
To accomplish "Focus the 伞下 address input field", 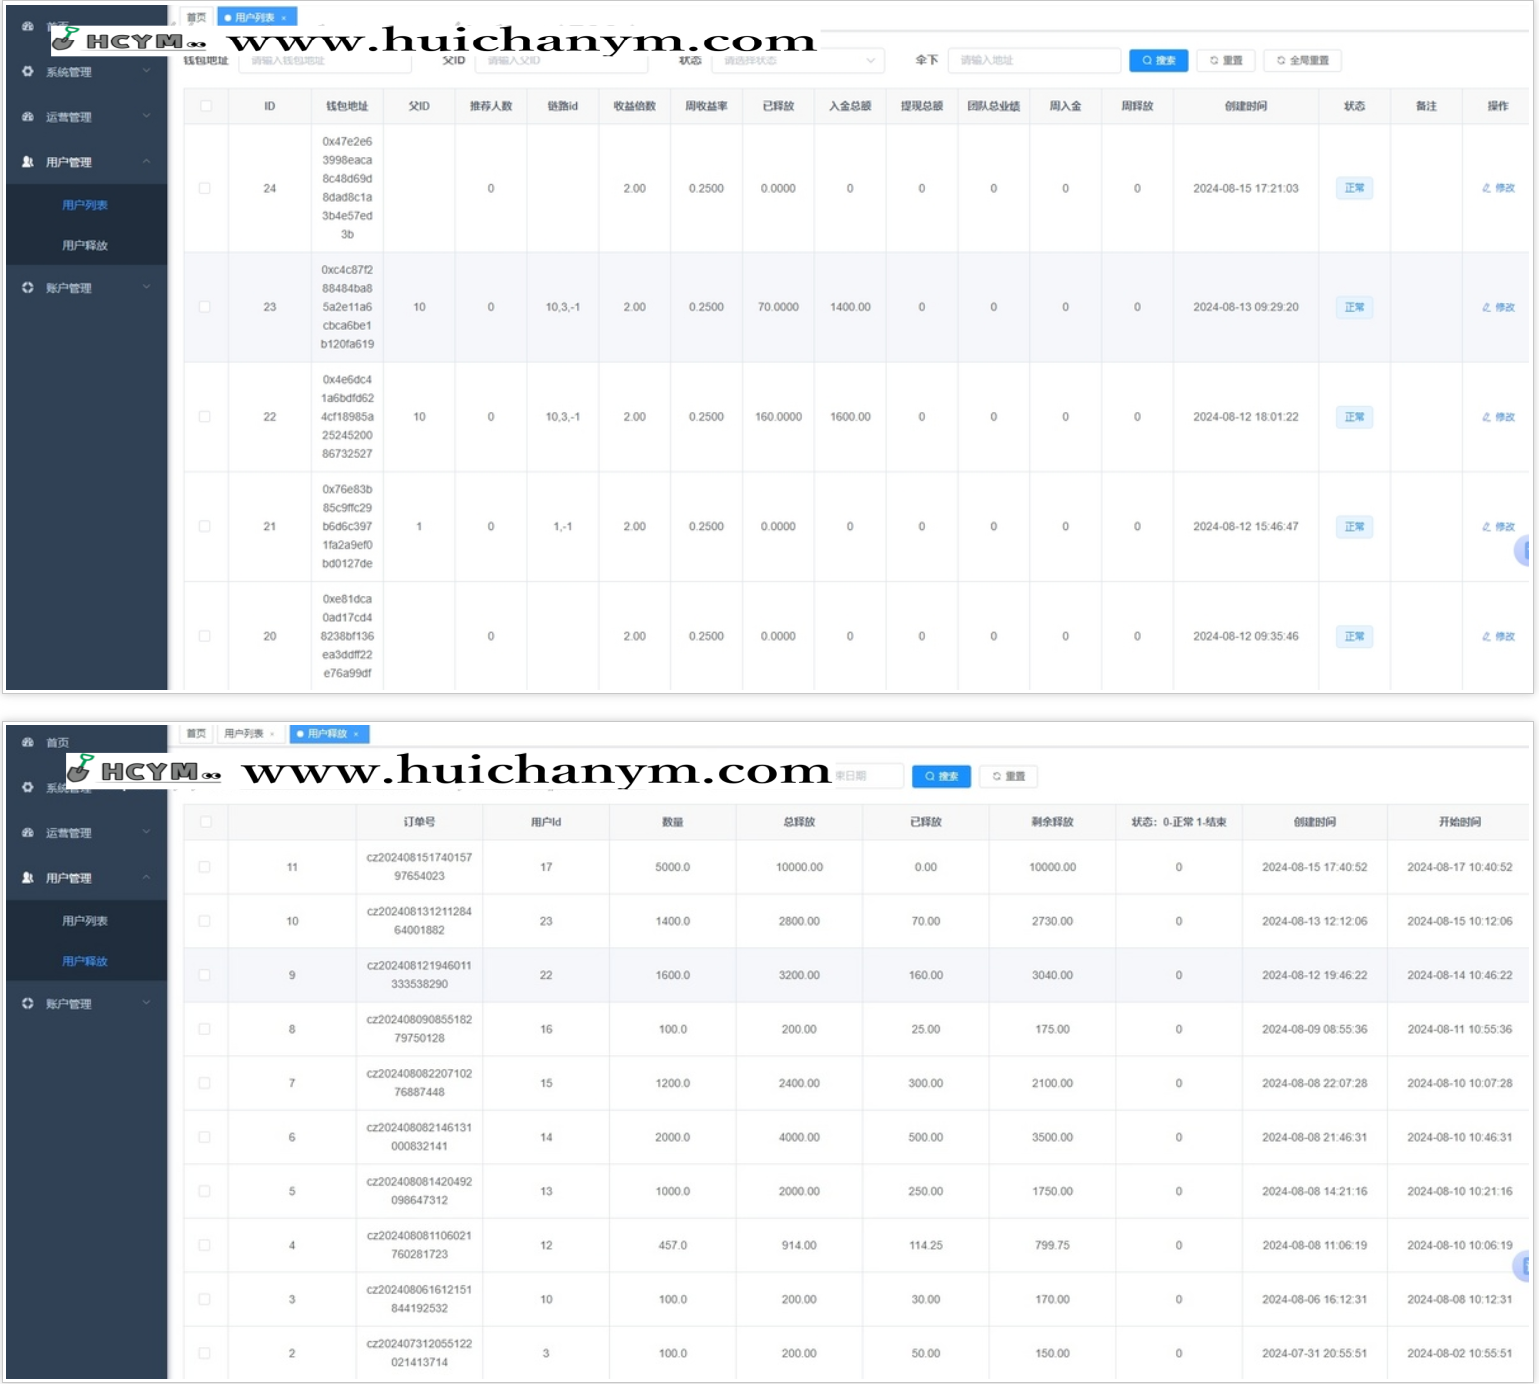I will (x=1034, y=61).
